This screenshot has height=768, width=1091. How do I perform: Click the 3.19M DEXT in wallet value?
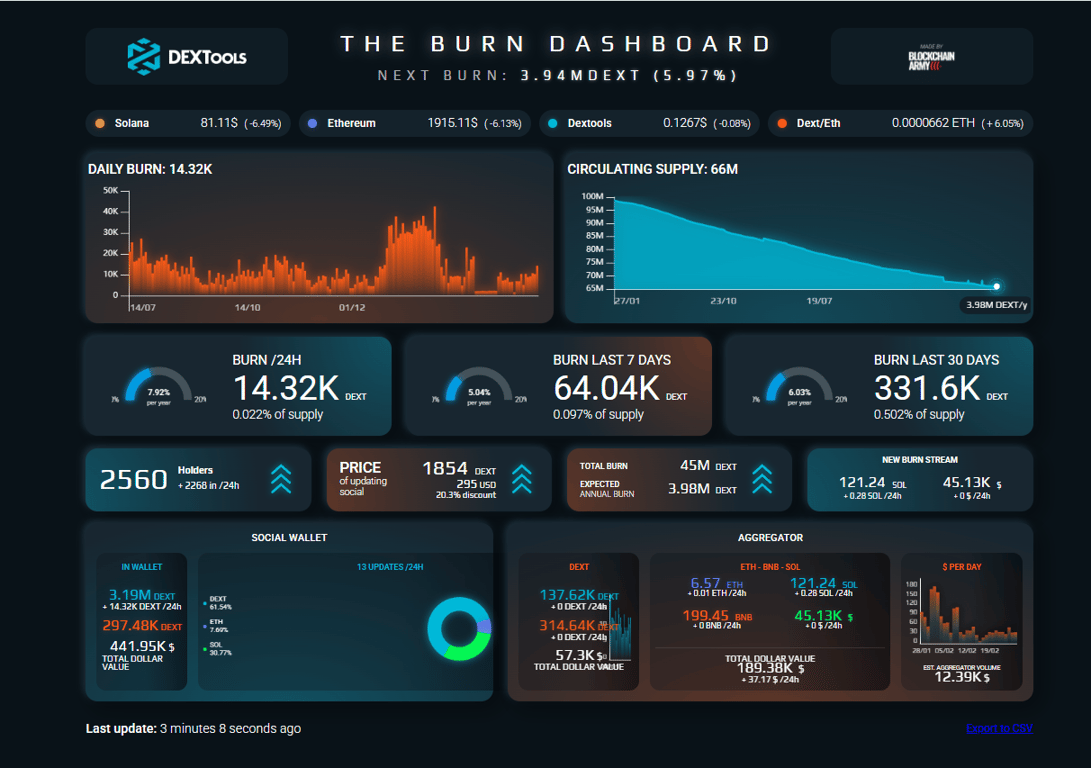pos(142,595)
